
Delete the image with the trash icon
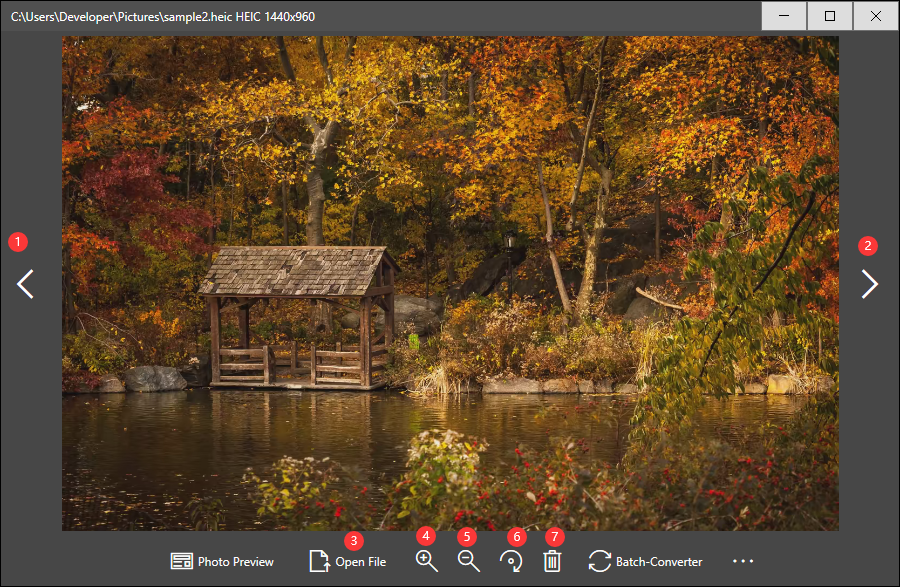tap(552, 561)
